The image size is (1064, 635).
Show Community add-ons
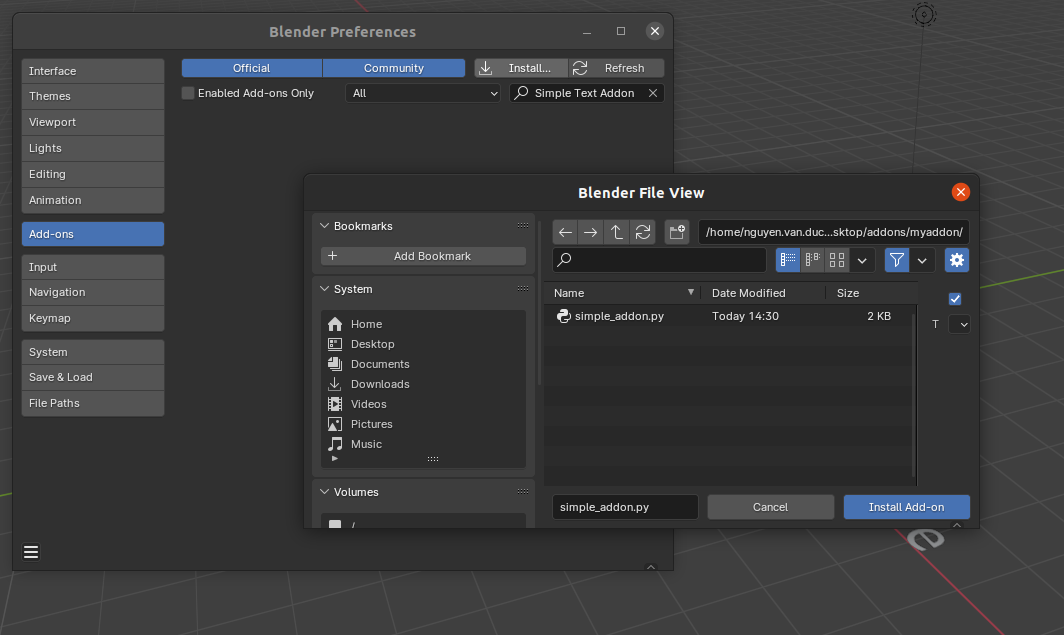coord(394,67)
